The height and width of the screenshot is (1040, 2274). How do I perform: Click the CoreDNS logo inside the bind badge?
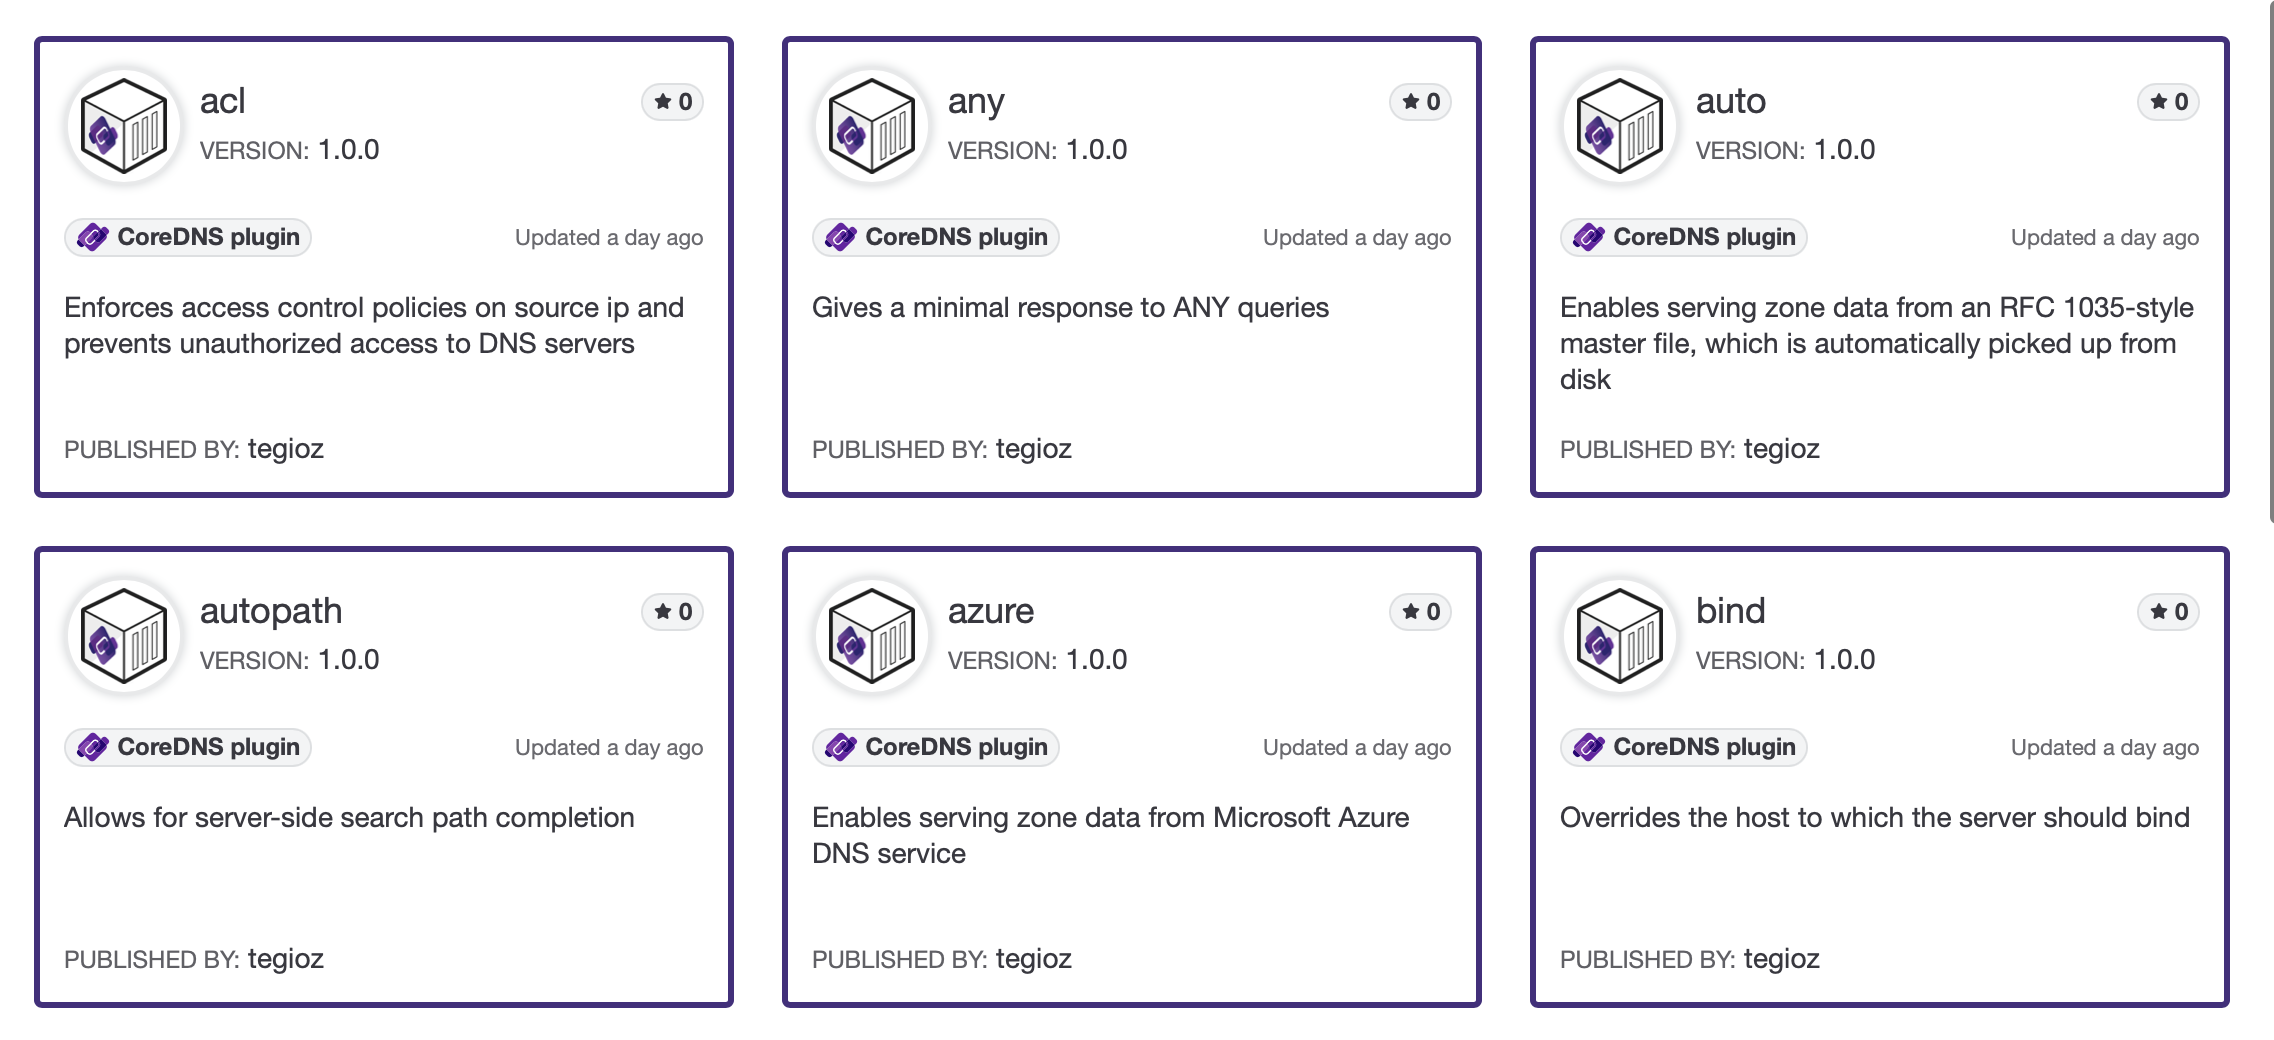pyautogui.click(x=1589, y=747)
